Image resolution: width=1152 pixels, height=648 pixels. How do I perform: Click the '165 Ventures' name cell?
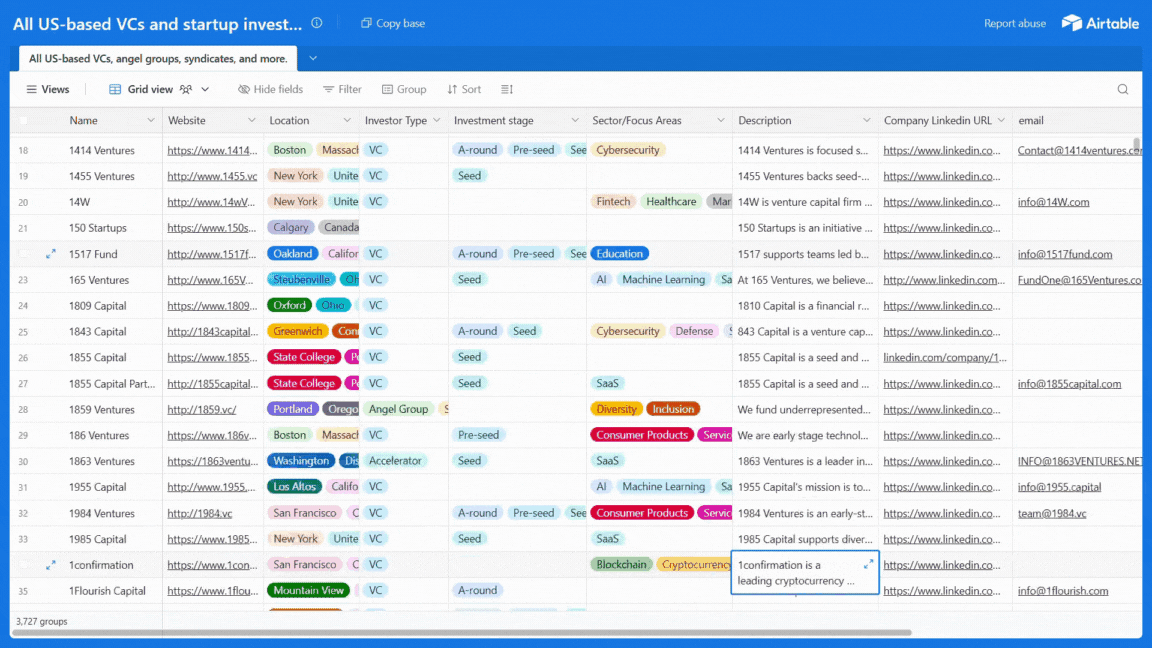98,280
